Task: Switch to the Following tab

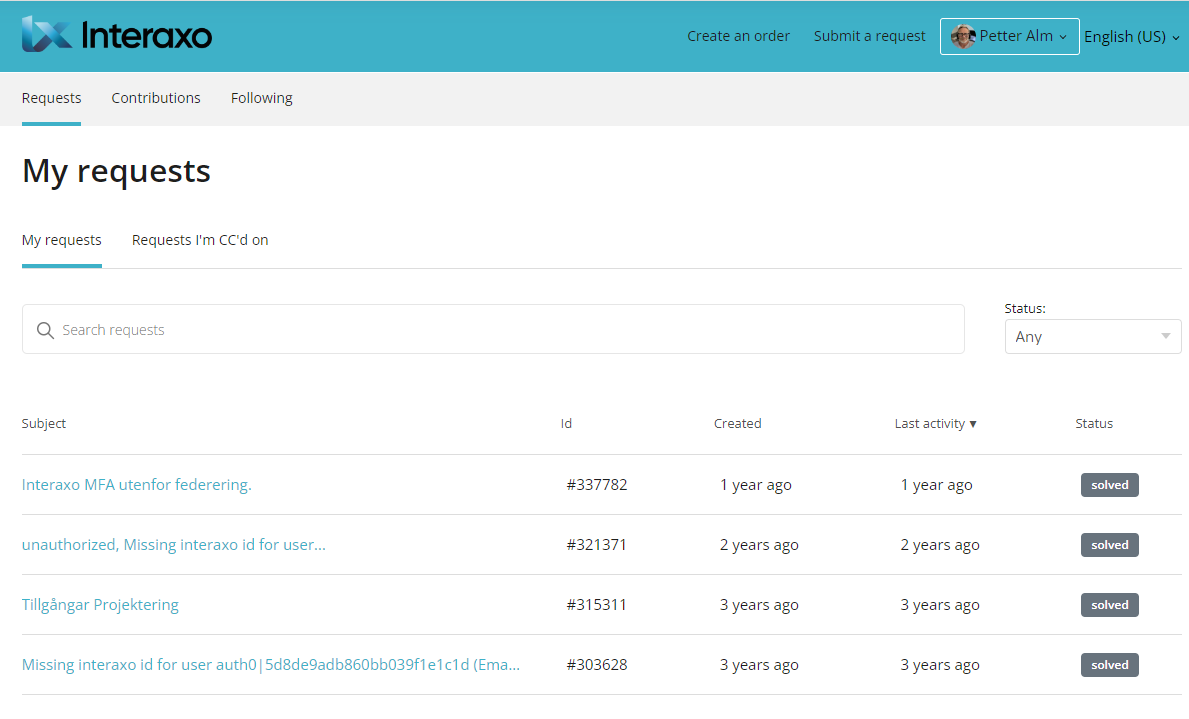Action: [262, 98]
